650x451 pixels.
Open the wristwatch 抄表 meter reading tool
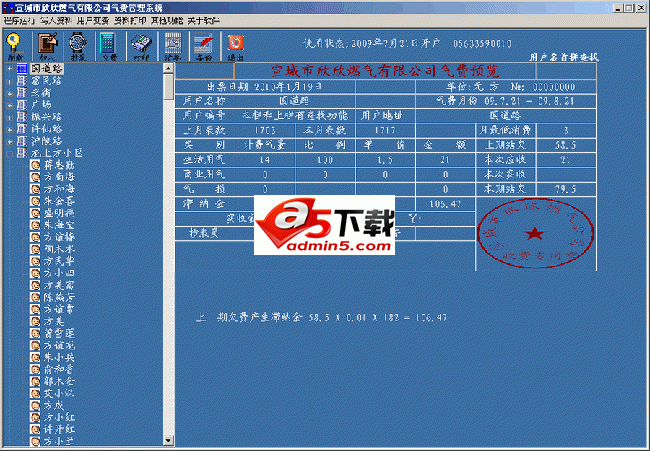[x=78, y=46]
